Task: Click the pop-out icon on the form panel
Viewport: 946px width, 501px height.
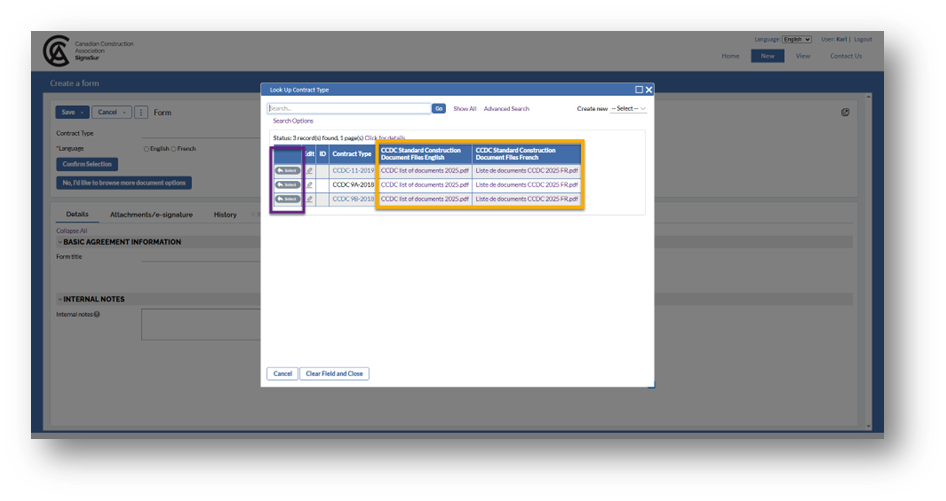Action: pos(845,112)
